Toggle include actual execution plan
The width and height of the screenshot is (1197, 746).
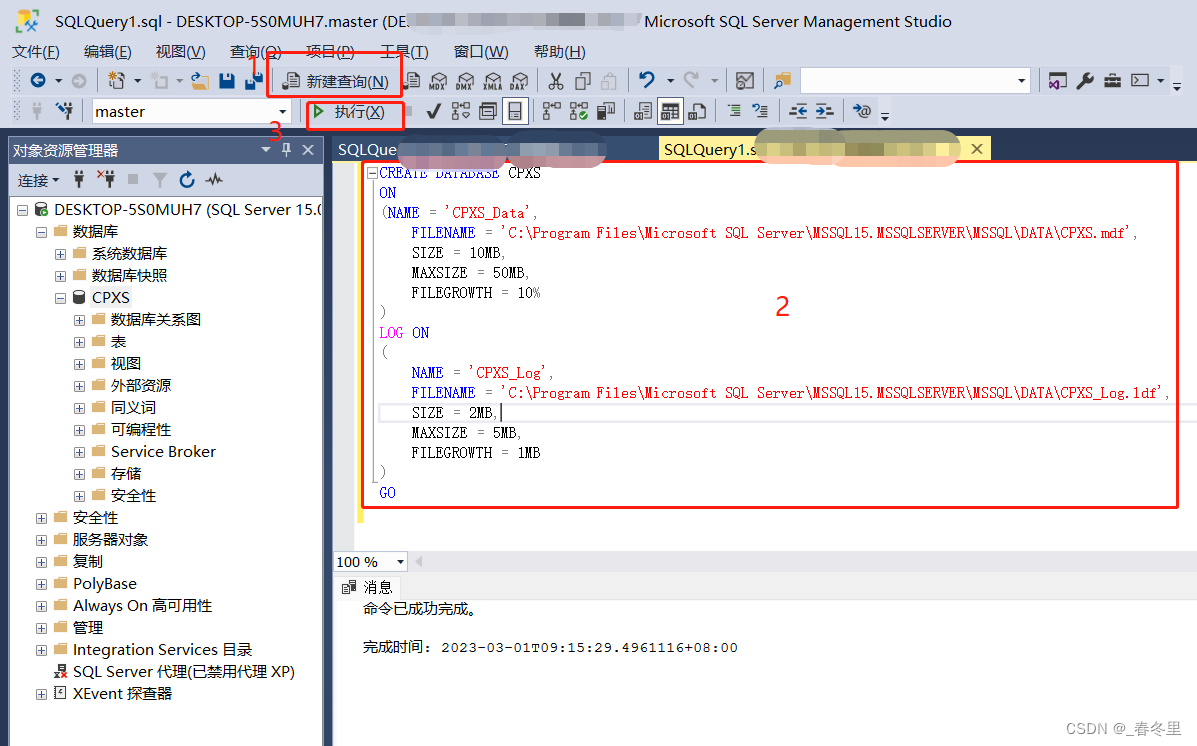[x=551, y=111]
